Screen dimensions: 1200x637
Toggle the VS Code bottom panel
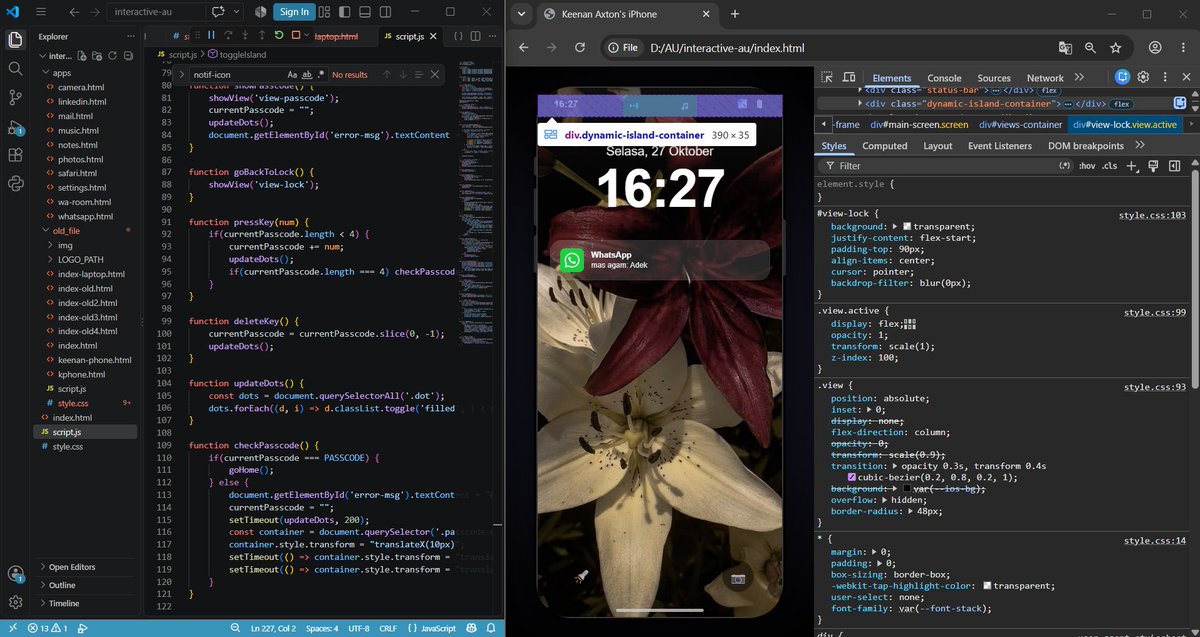click(367, 11)
